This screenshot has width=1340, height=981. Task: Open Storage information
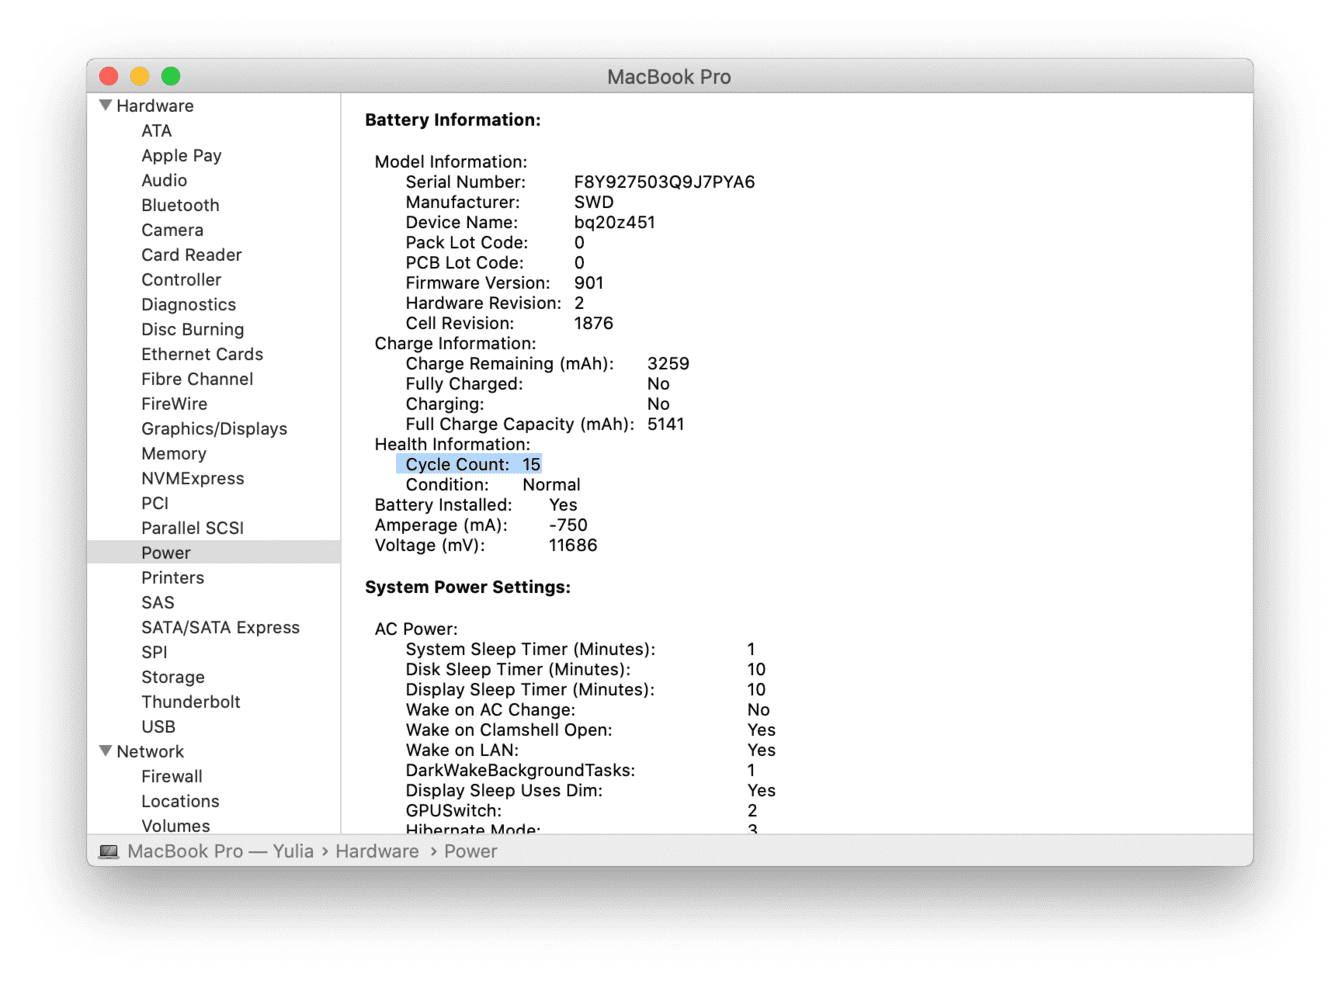point(173,677)
